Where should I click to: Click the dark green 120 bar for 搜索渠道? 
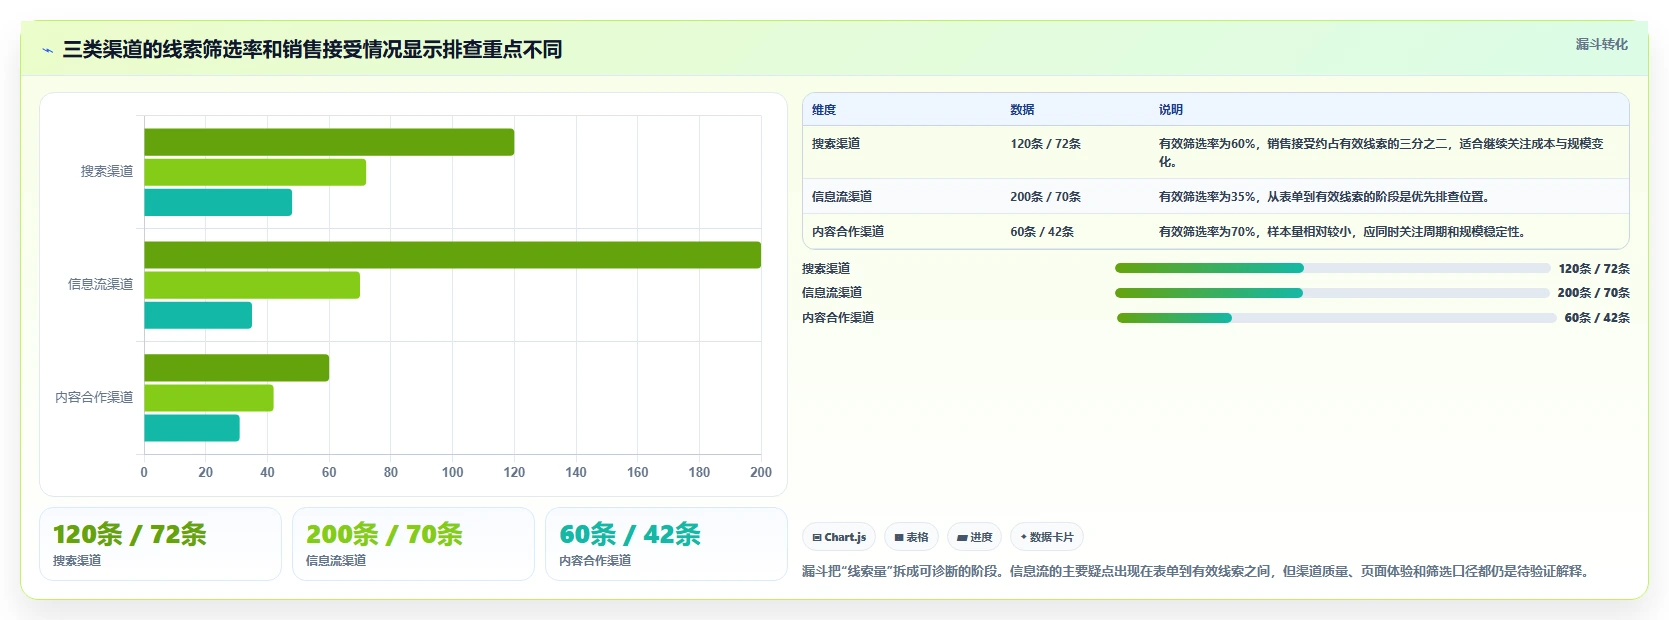point(329,142)
